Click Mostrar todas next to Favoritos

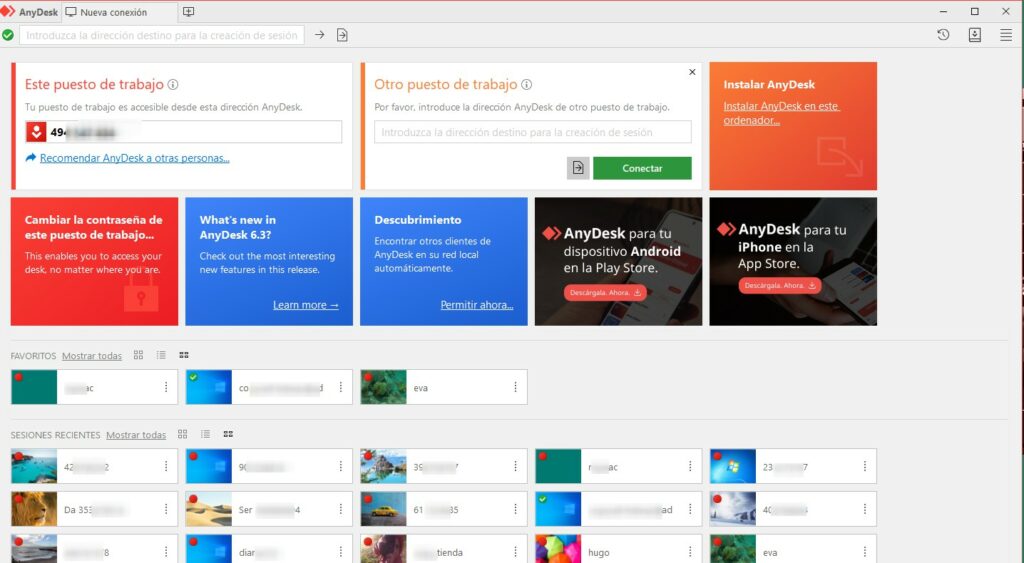[x=92, y=356]
